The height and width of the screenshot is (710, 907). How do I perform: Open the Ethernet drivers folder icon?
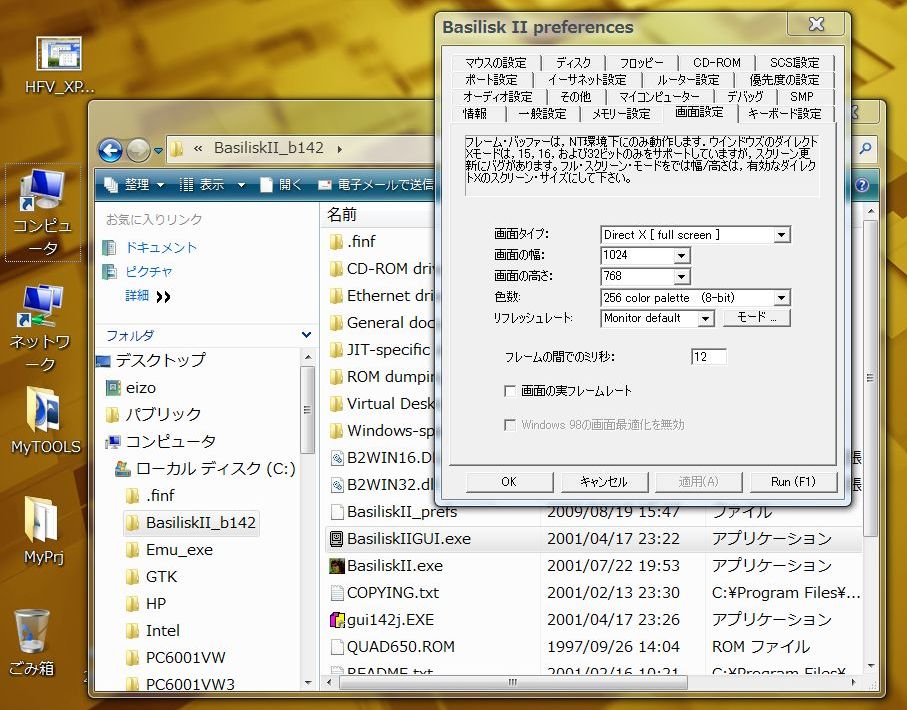tap(336, 296)
